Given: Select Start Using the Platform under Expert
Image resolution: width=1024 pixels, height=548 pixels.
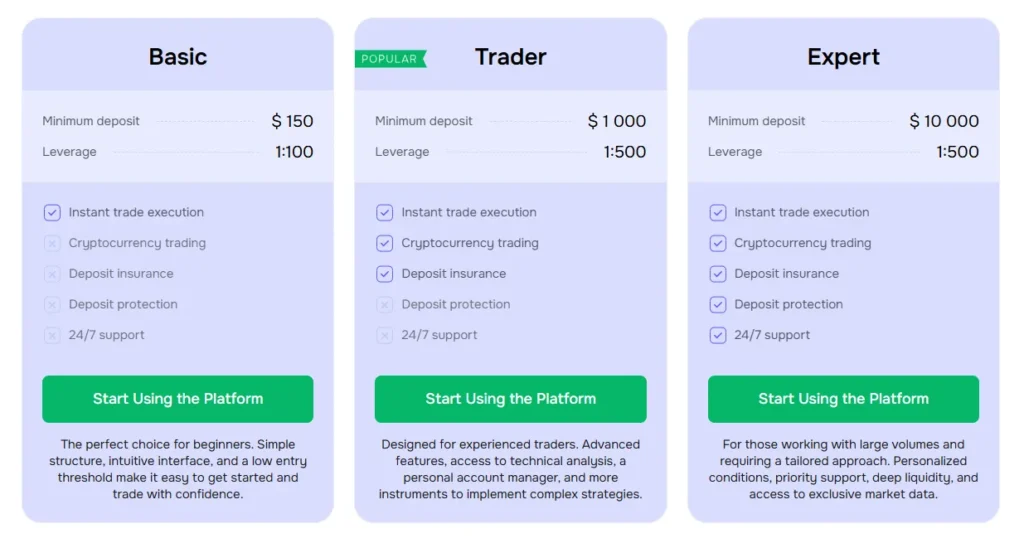Looking at the screenshot, I should (x=843, y=399).
